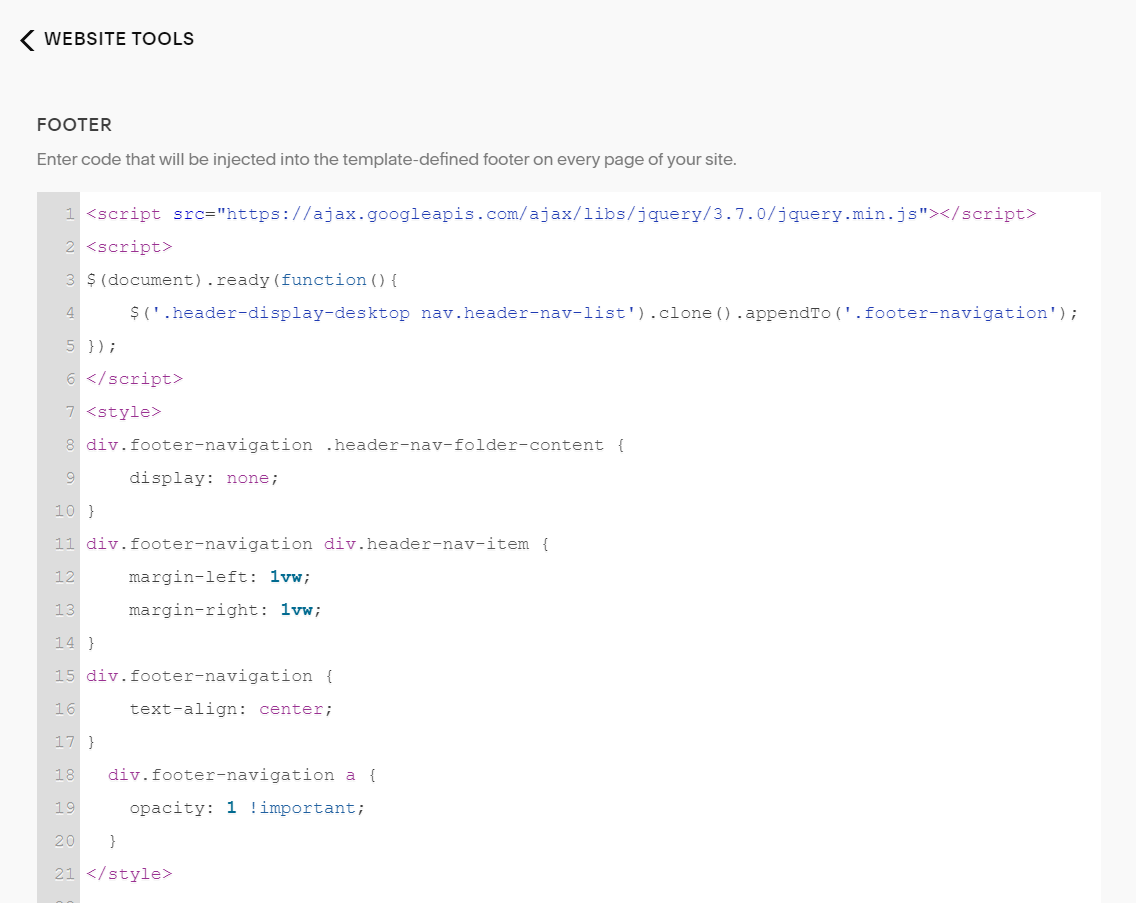Viewport: 1136px width, 903px height.
Task: Click the document ready function line
Action: point(242,280)
